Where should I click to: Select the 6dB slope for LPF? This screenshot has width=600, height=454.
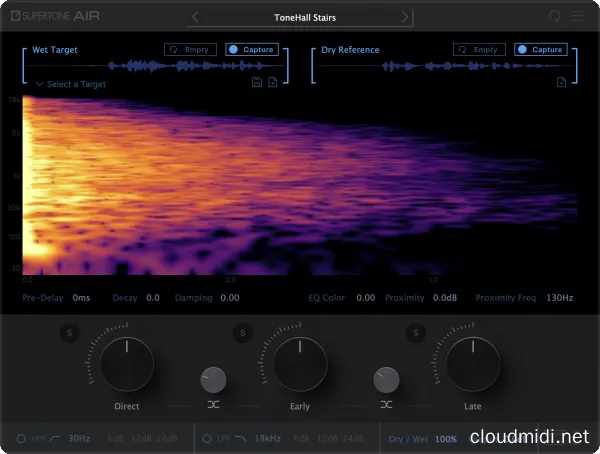[301, 439]
